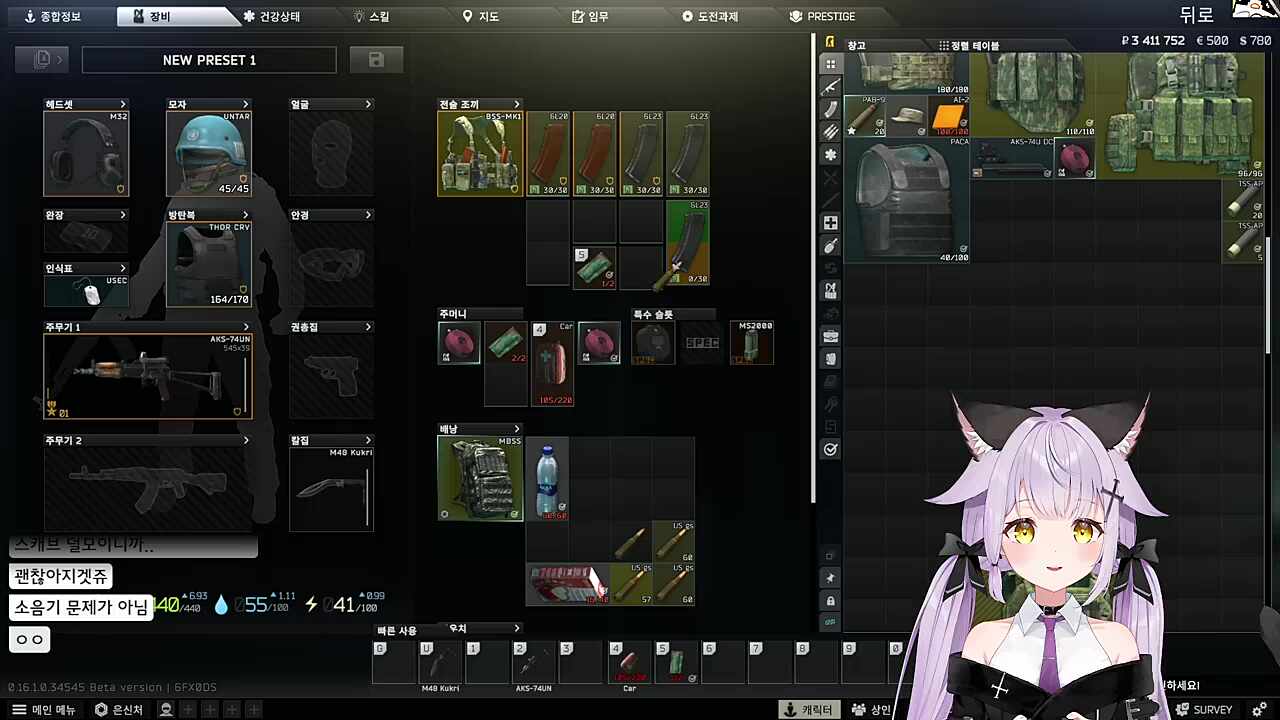Expand the 안경 eyewear slot arrow
This screenshot has width=1280, height=720.
[x=368, y=215]
